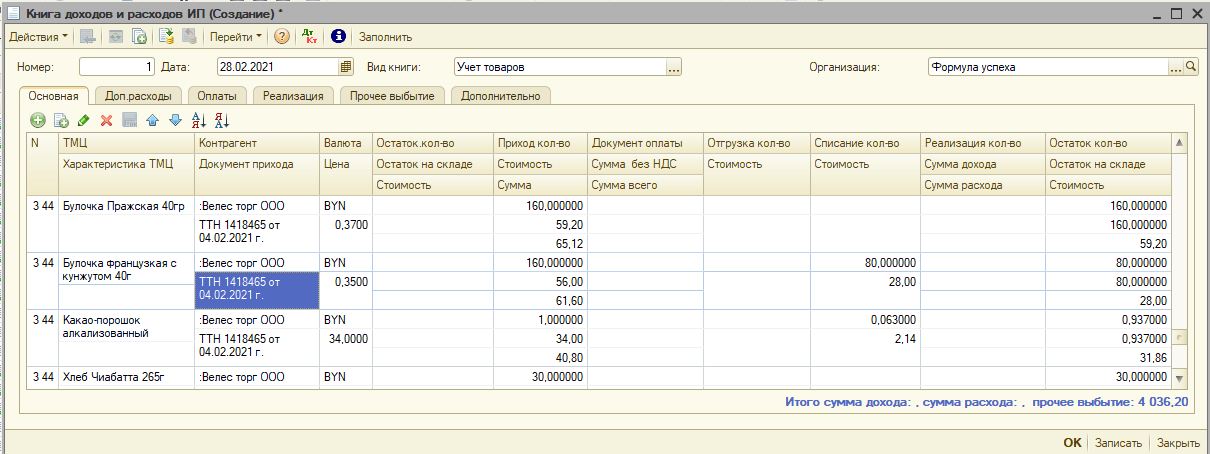The image size is (1210, 454).
Task: Open the calendar picker for Дата
Action: [x=346, y=68]
